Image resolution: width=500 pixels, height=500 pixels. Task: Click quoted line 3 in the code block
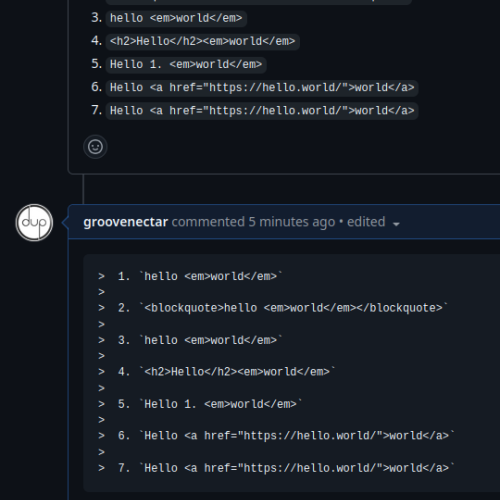click(190, 340)
